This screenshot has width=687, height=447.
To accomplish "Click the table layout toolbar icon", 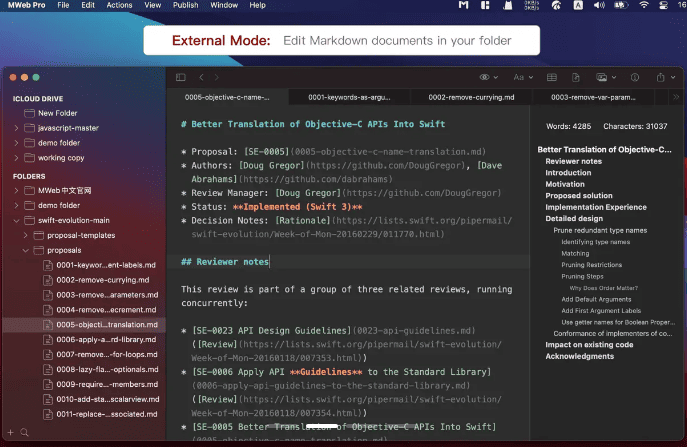I will point(552,78).
